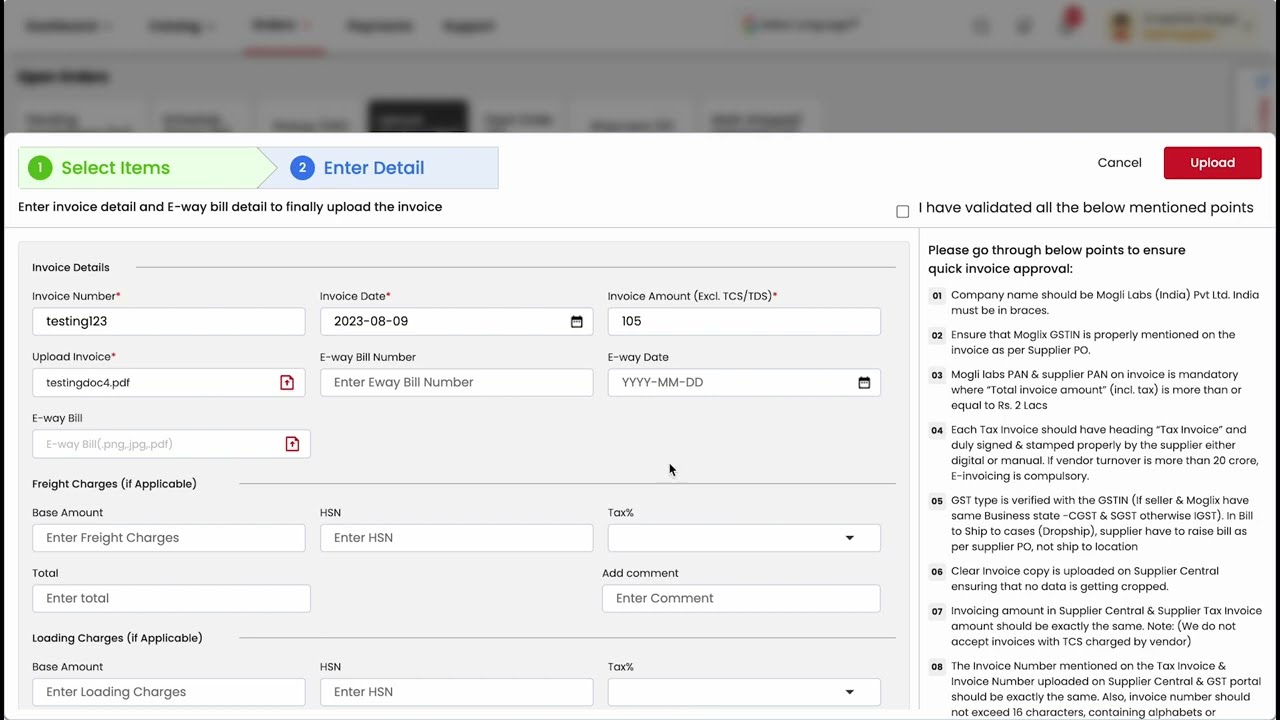The height and width of the screenshot is (720, 1280).
Task: Click the Add comment field
Action: tap(741, 598)
